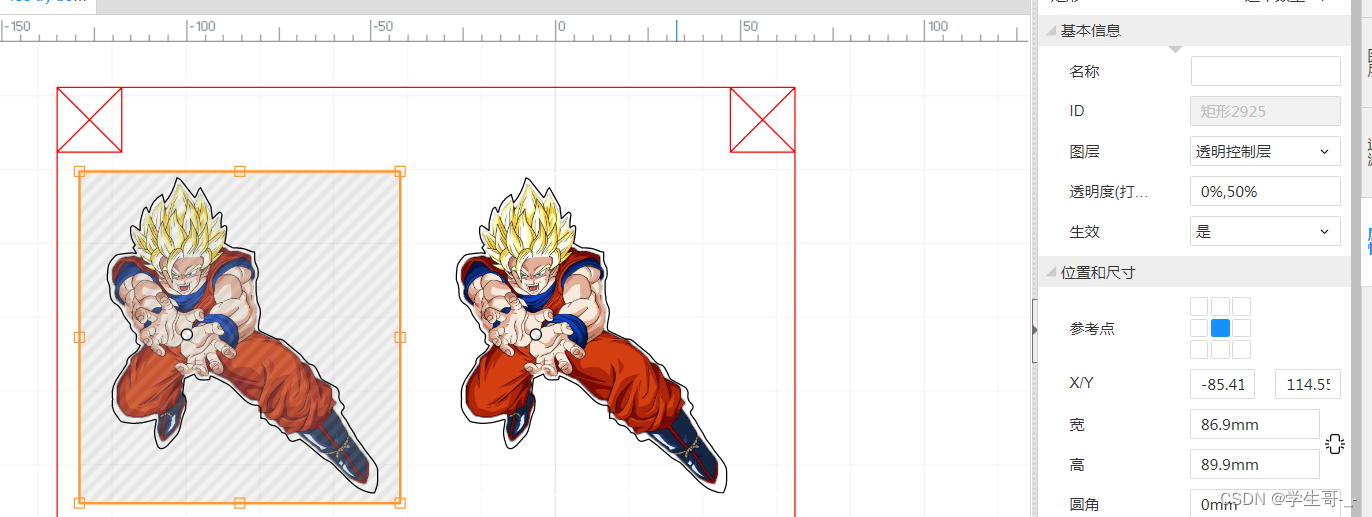Open the 图层 dropdown showing 透明控制层
Screen dimensions: 1372x517
(x=1265, y=151)
